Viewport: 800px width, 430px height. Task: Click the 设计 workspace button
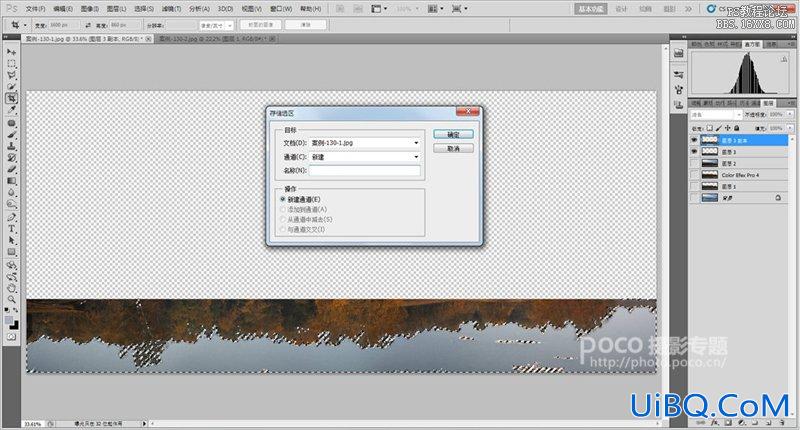pos(621,9)
